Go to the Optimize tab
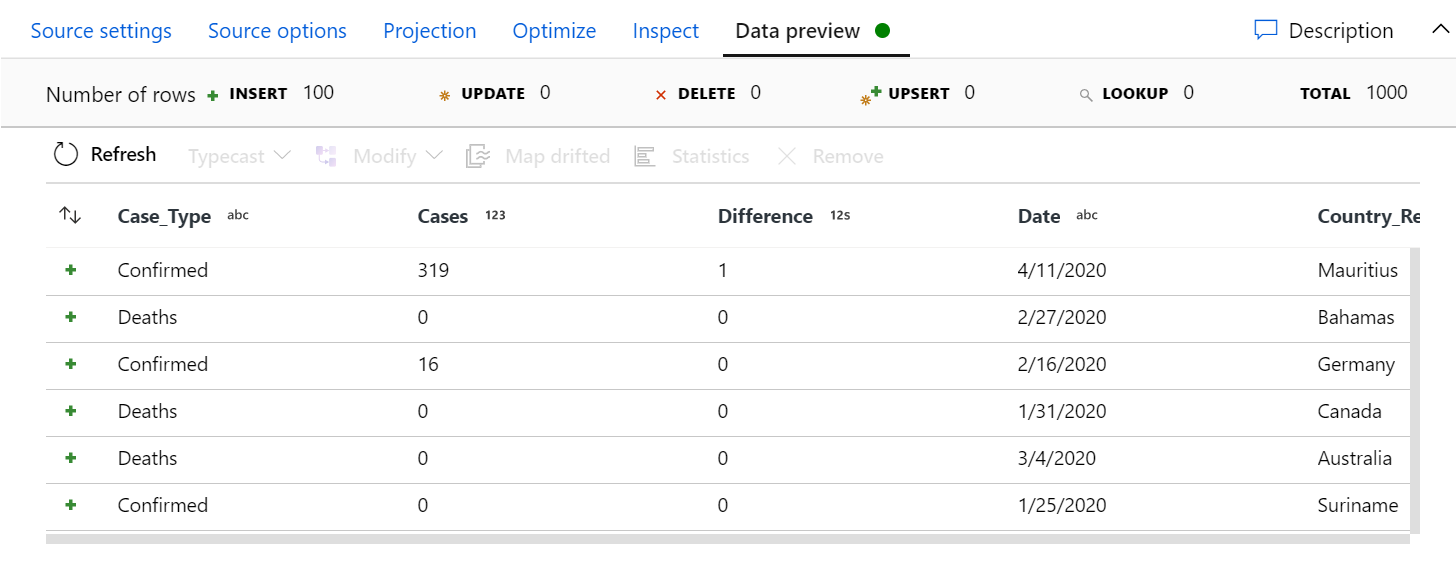Image resolution: width=1456 pixels, height=568 pixels. click(554, 31)
